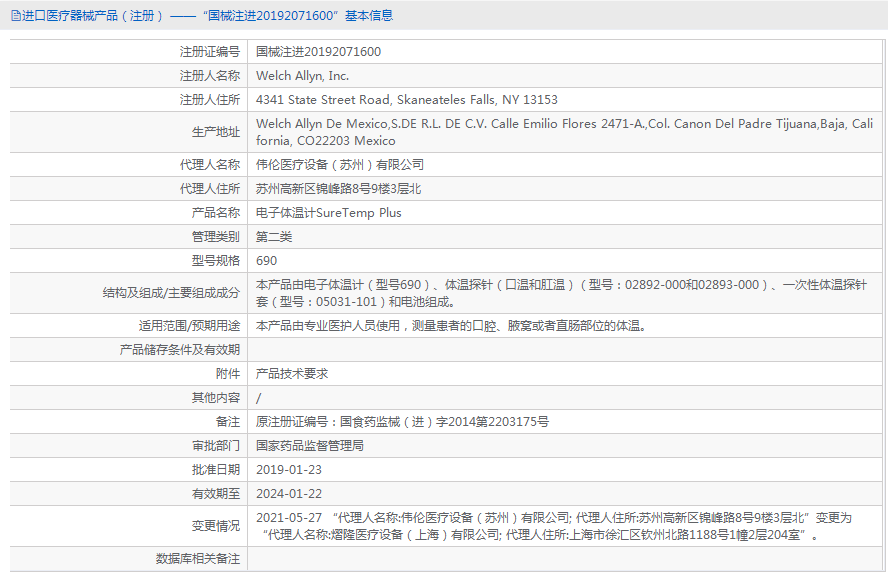888x579 pixels.
Task: Select address 4341 State Street Road value
Action: point(407,100)
